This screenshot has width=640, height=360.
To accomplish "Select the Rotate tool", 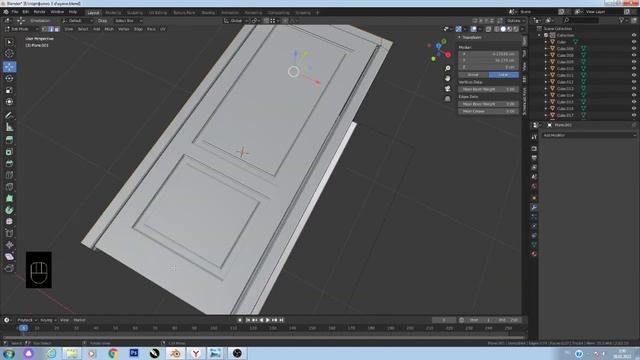I will coord(9,78).
